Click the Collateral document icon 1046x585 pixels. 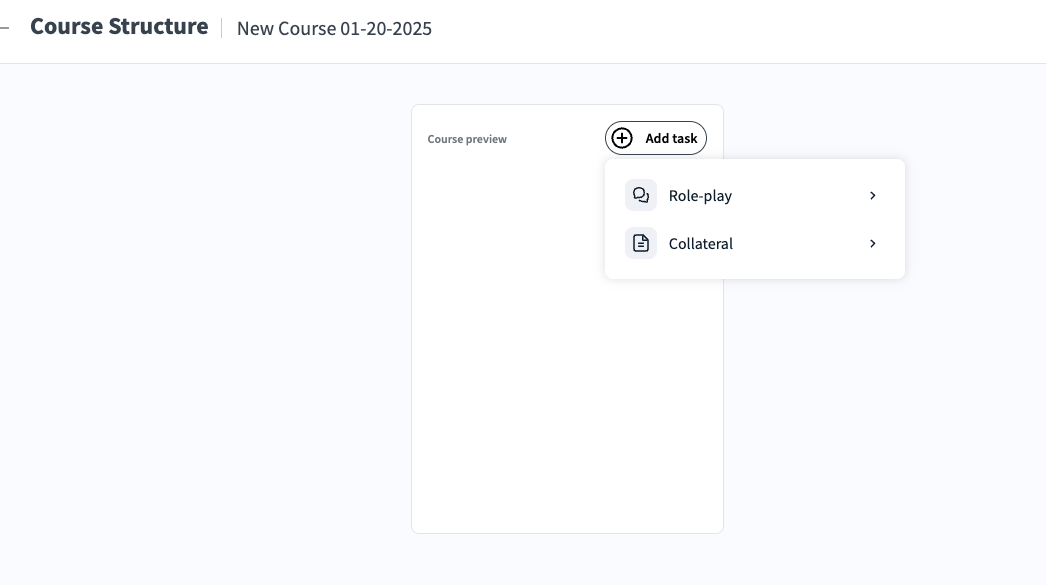[641, 243]
